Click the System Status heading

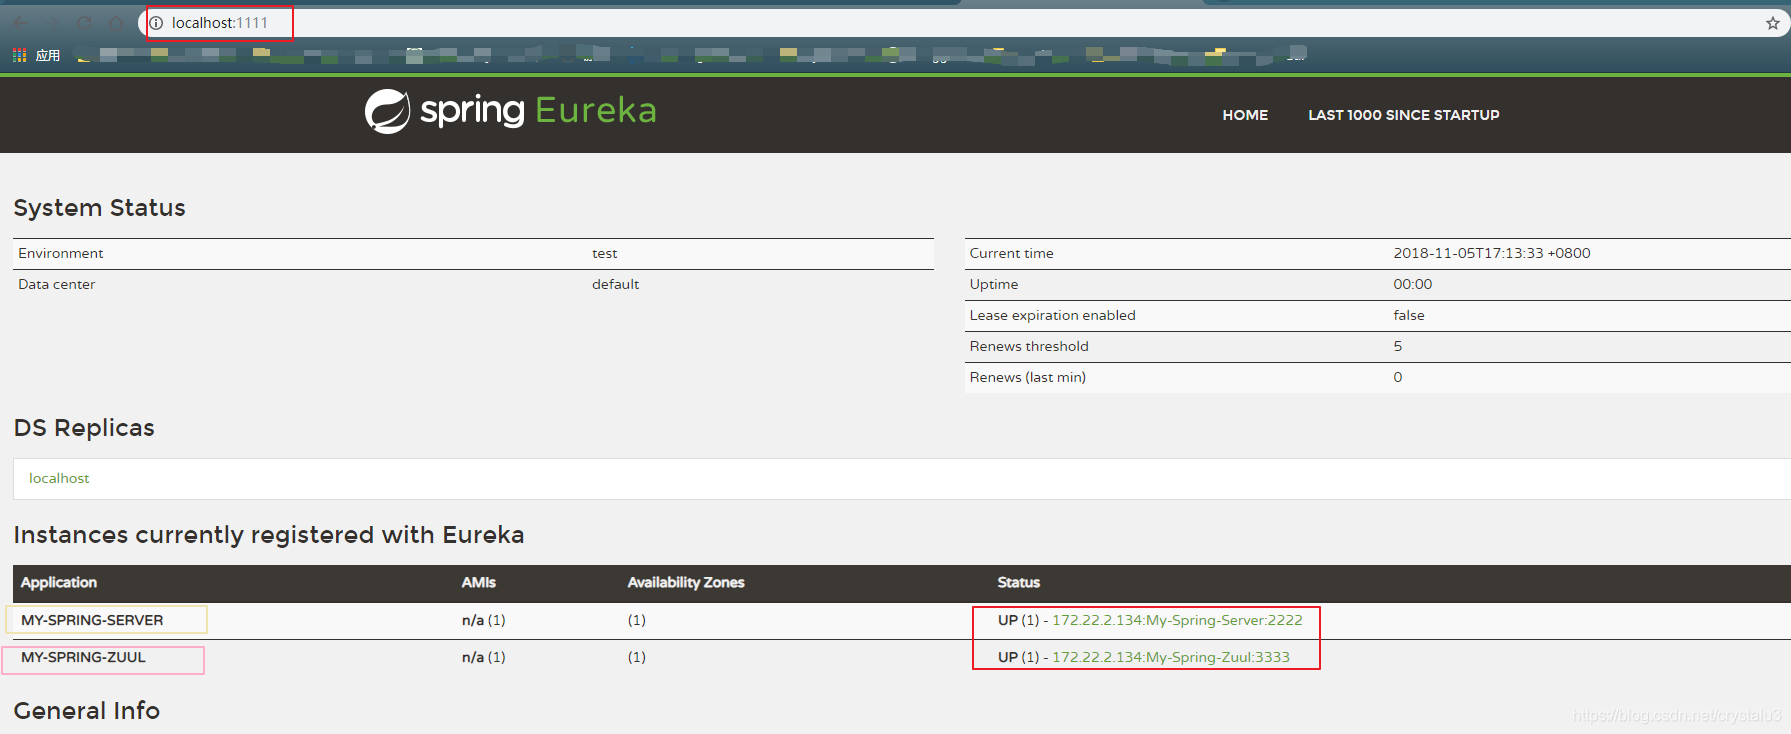click(x=99, y=208)
